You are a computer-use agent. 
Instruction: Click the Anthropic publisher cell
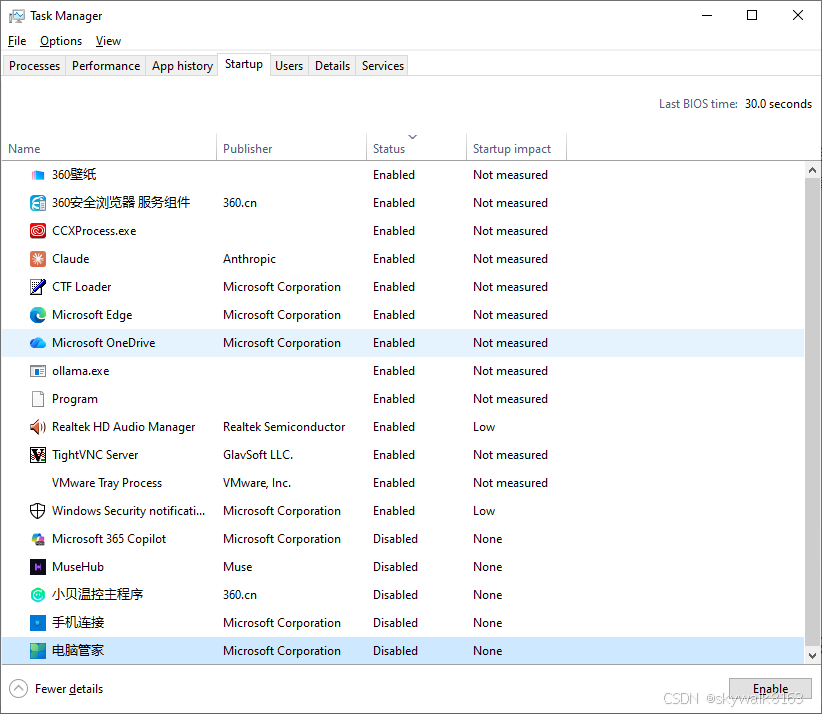(x=249, y=259)
